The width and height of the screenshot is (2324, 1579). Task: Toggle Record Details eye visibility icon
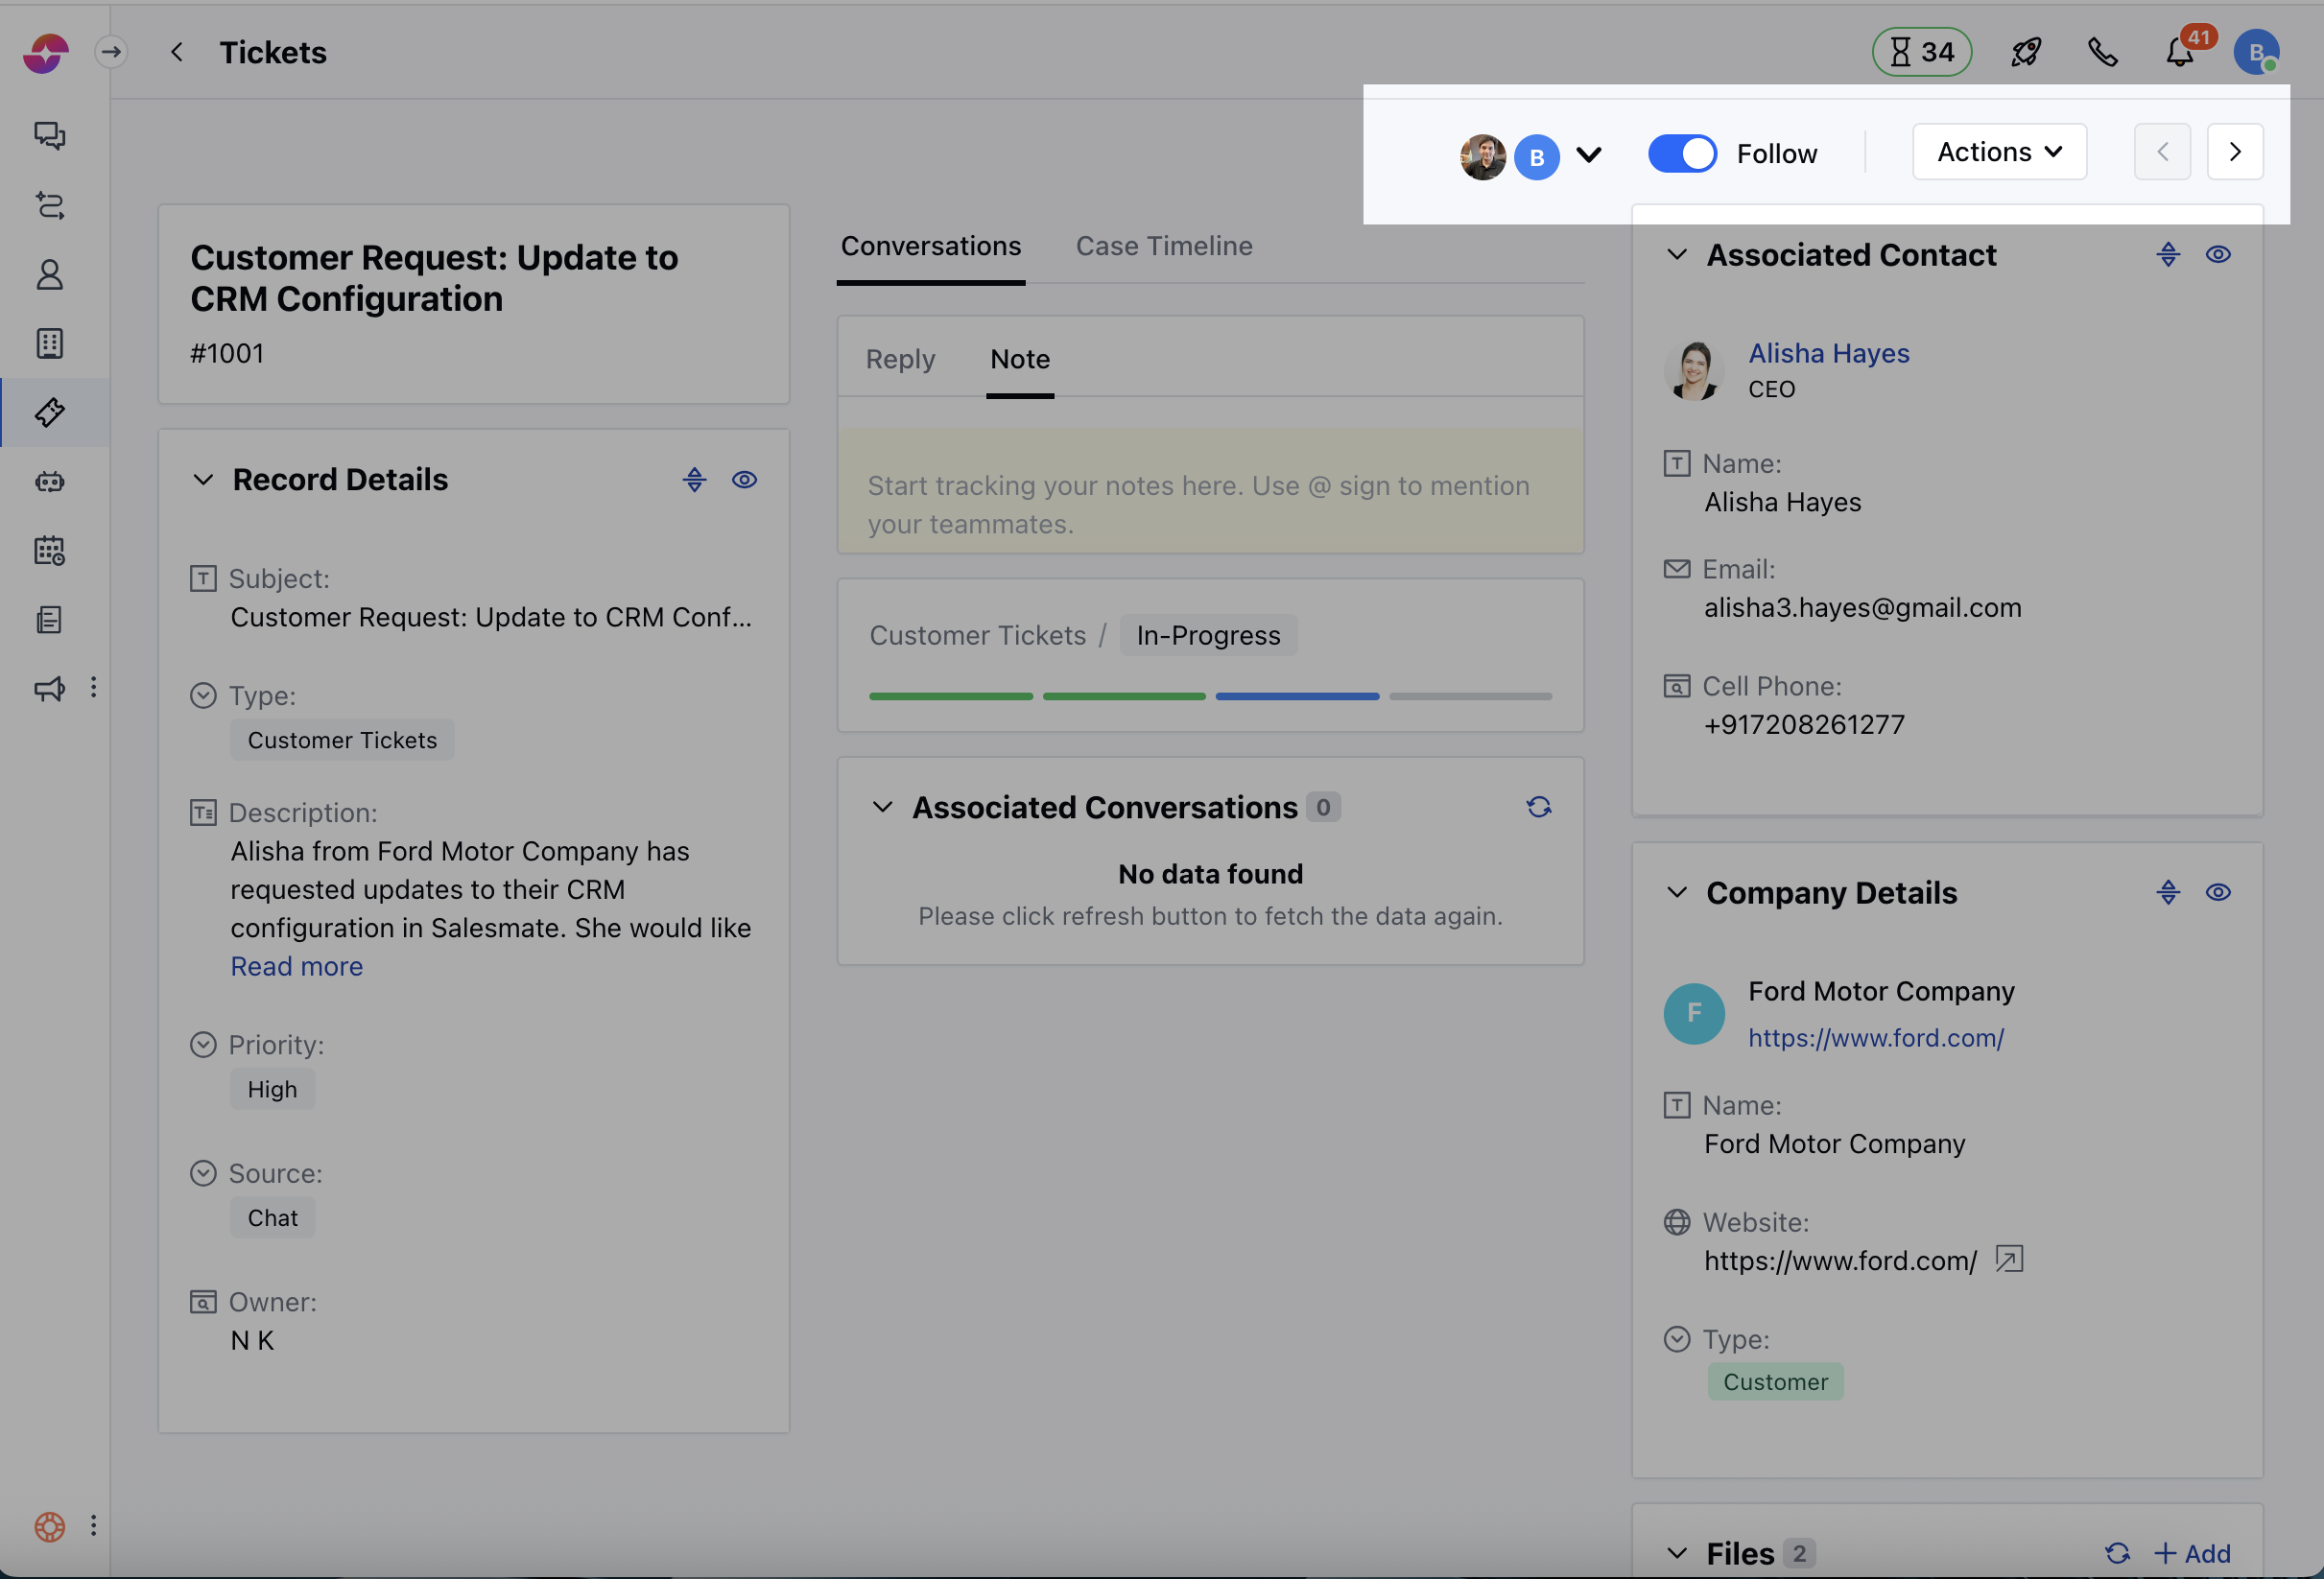(744, 480)
